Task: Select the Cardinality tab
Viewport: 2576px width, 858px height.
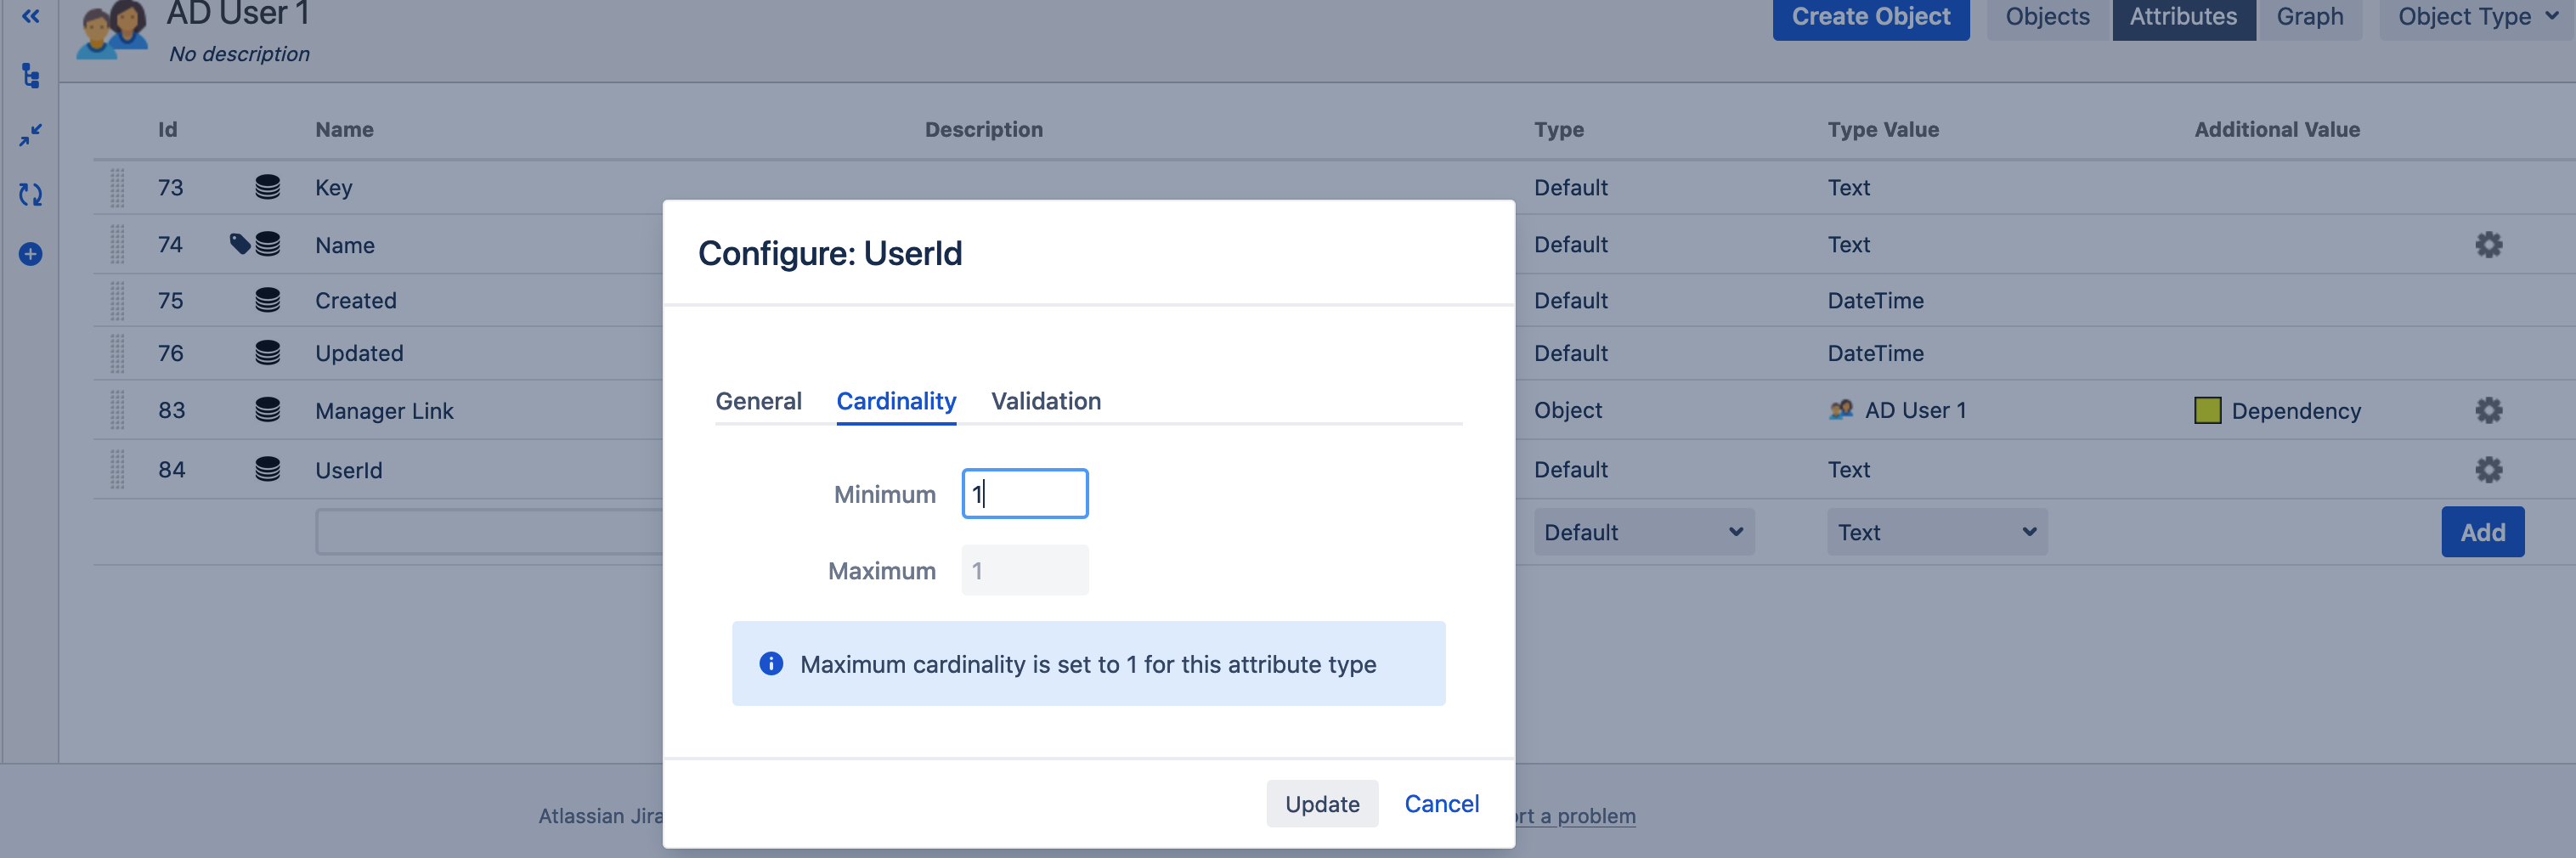Action: pos(896,401)
